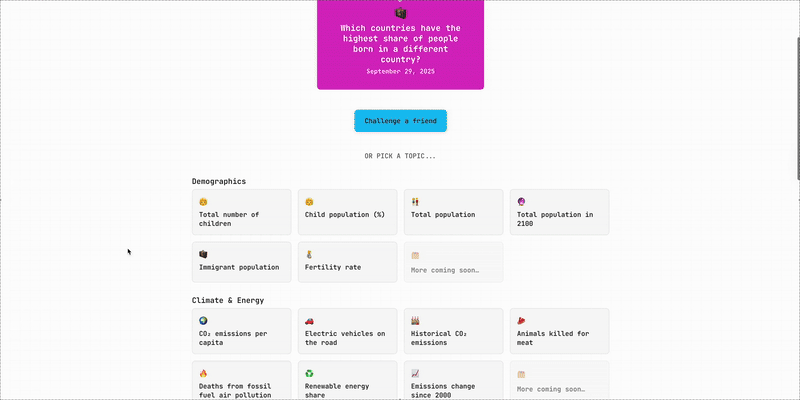This screenshot has width=800, height=400.
Task: Select the Total number of children topic
Action: click(241, 213)
